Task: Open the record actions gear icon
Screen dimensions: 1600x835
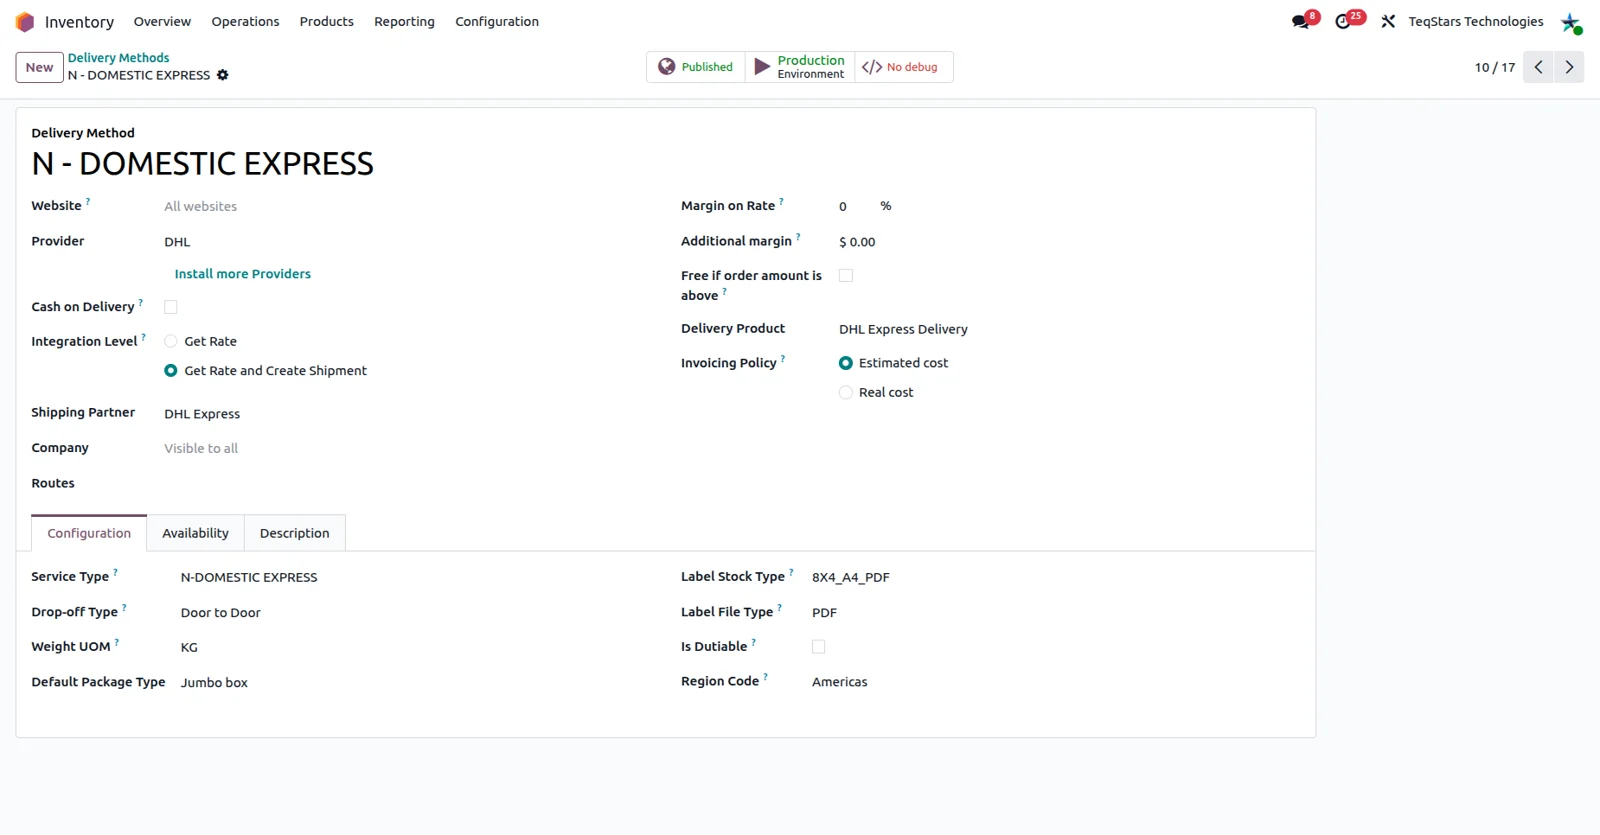Action: [x=223, y=75]
